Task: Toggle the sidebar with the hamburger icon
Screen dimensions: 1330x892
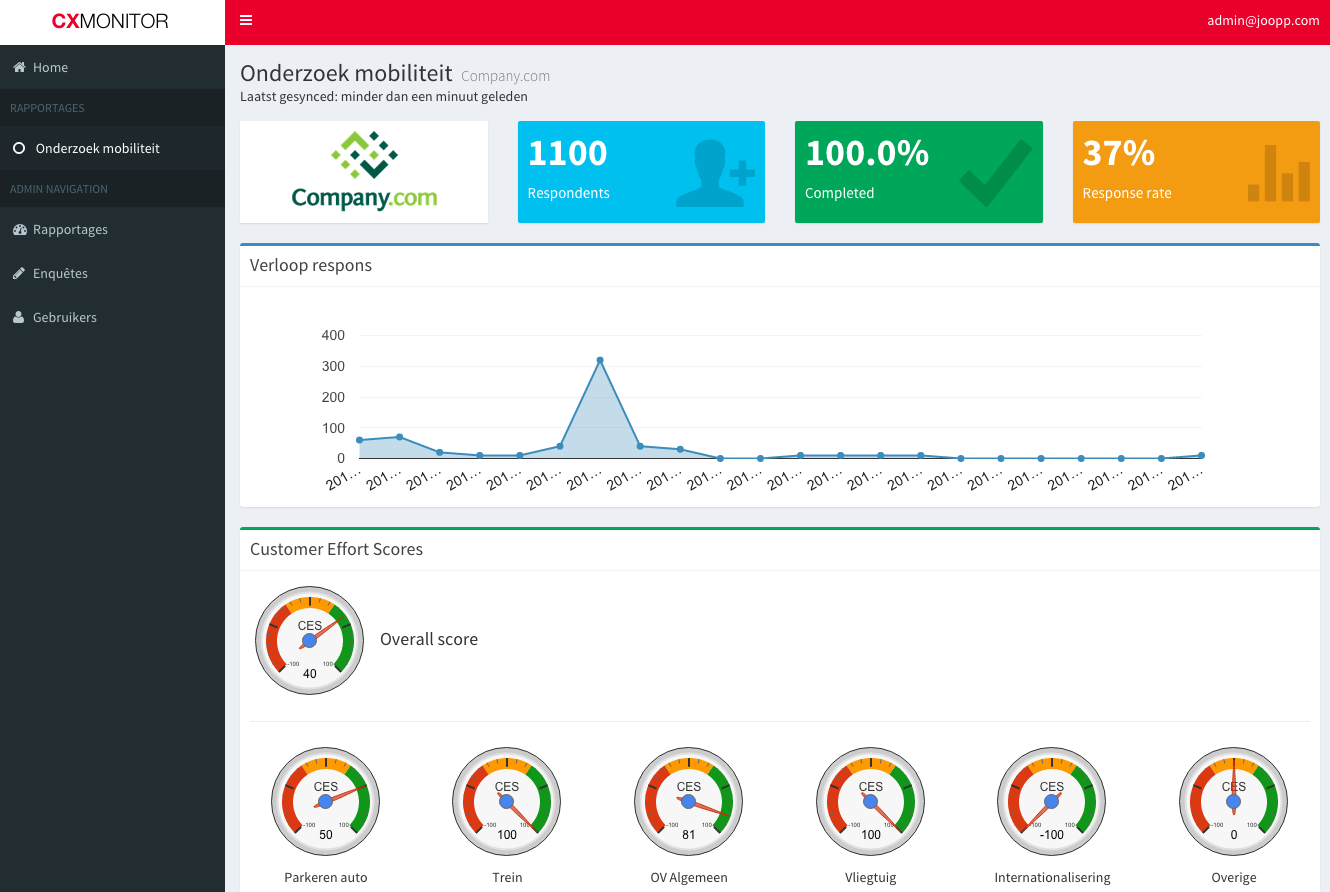Action: click(x=246, y=21)
